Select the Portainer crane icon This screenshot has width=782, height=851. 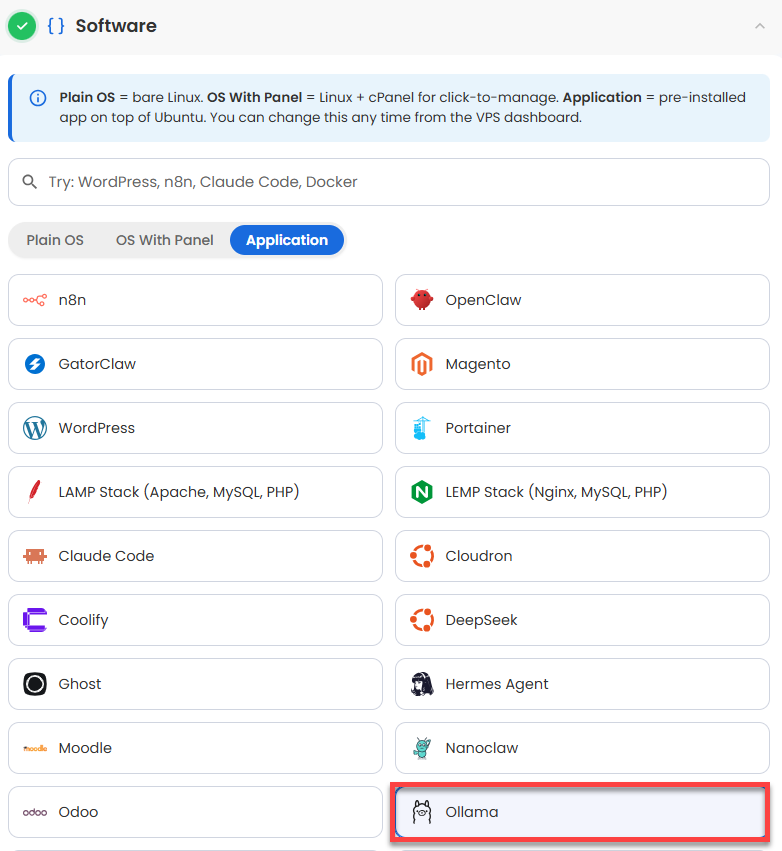421,428
